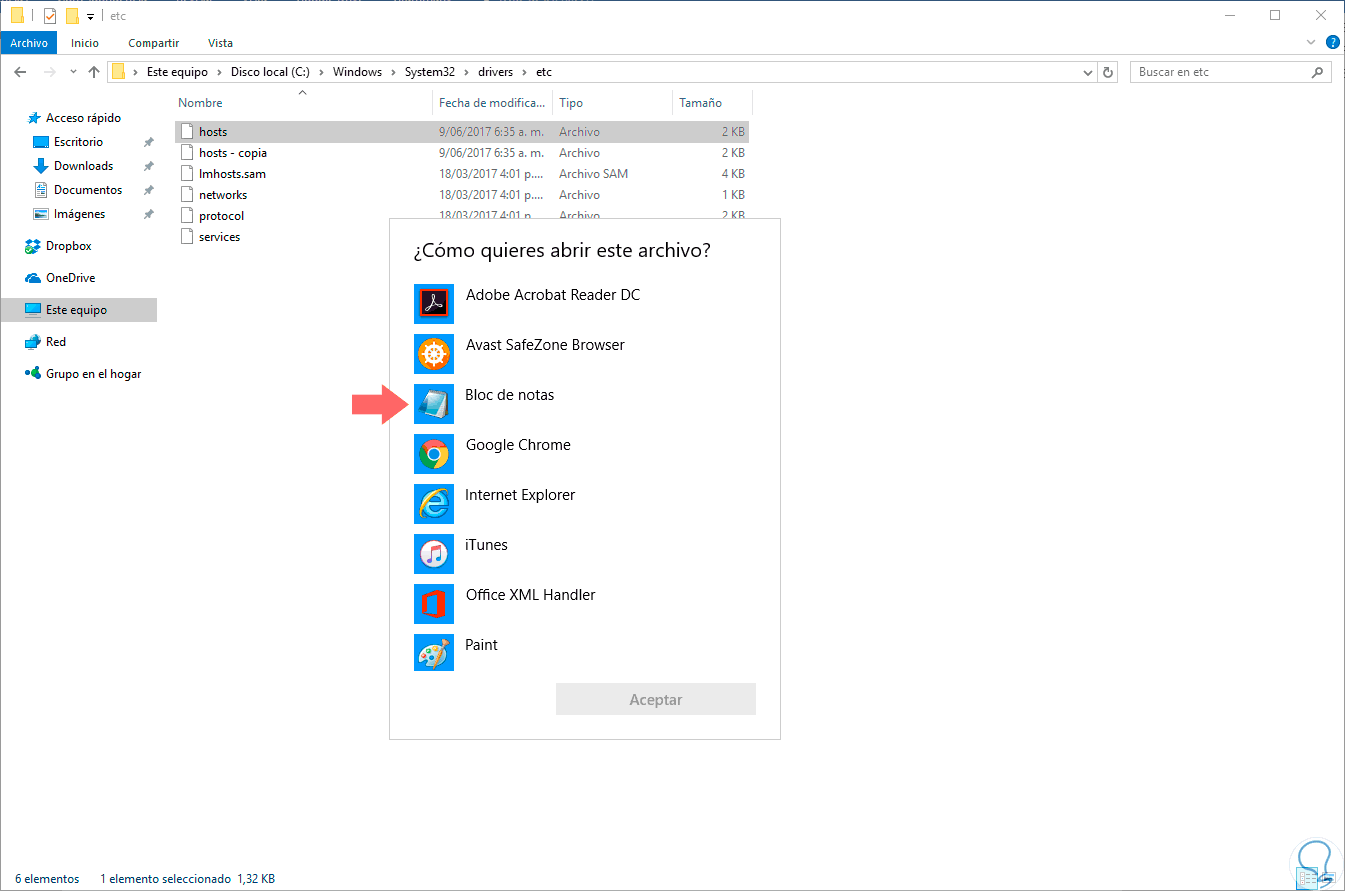Select the lmhosts.sam file
Viewport: 1345px width, 891px height.
coord(232,174)
